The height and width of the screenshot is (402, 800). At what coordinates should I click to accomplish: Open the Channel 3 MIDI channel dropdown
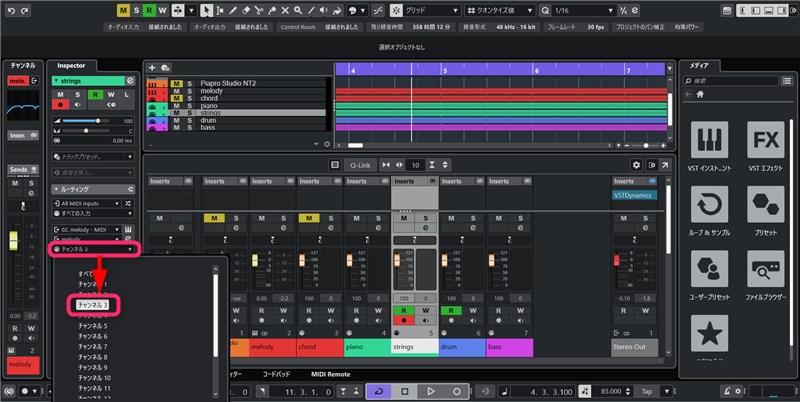93,249
